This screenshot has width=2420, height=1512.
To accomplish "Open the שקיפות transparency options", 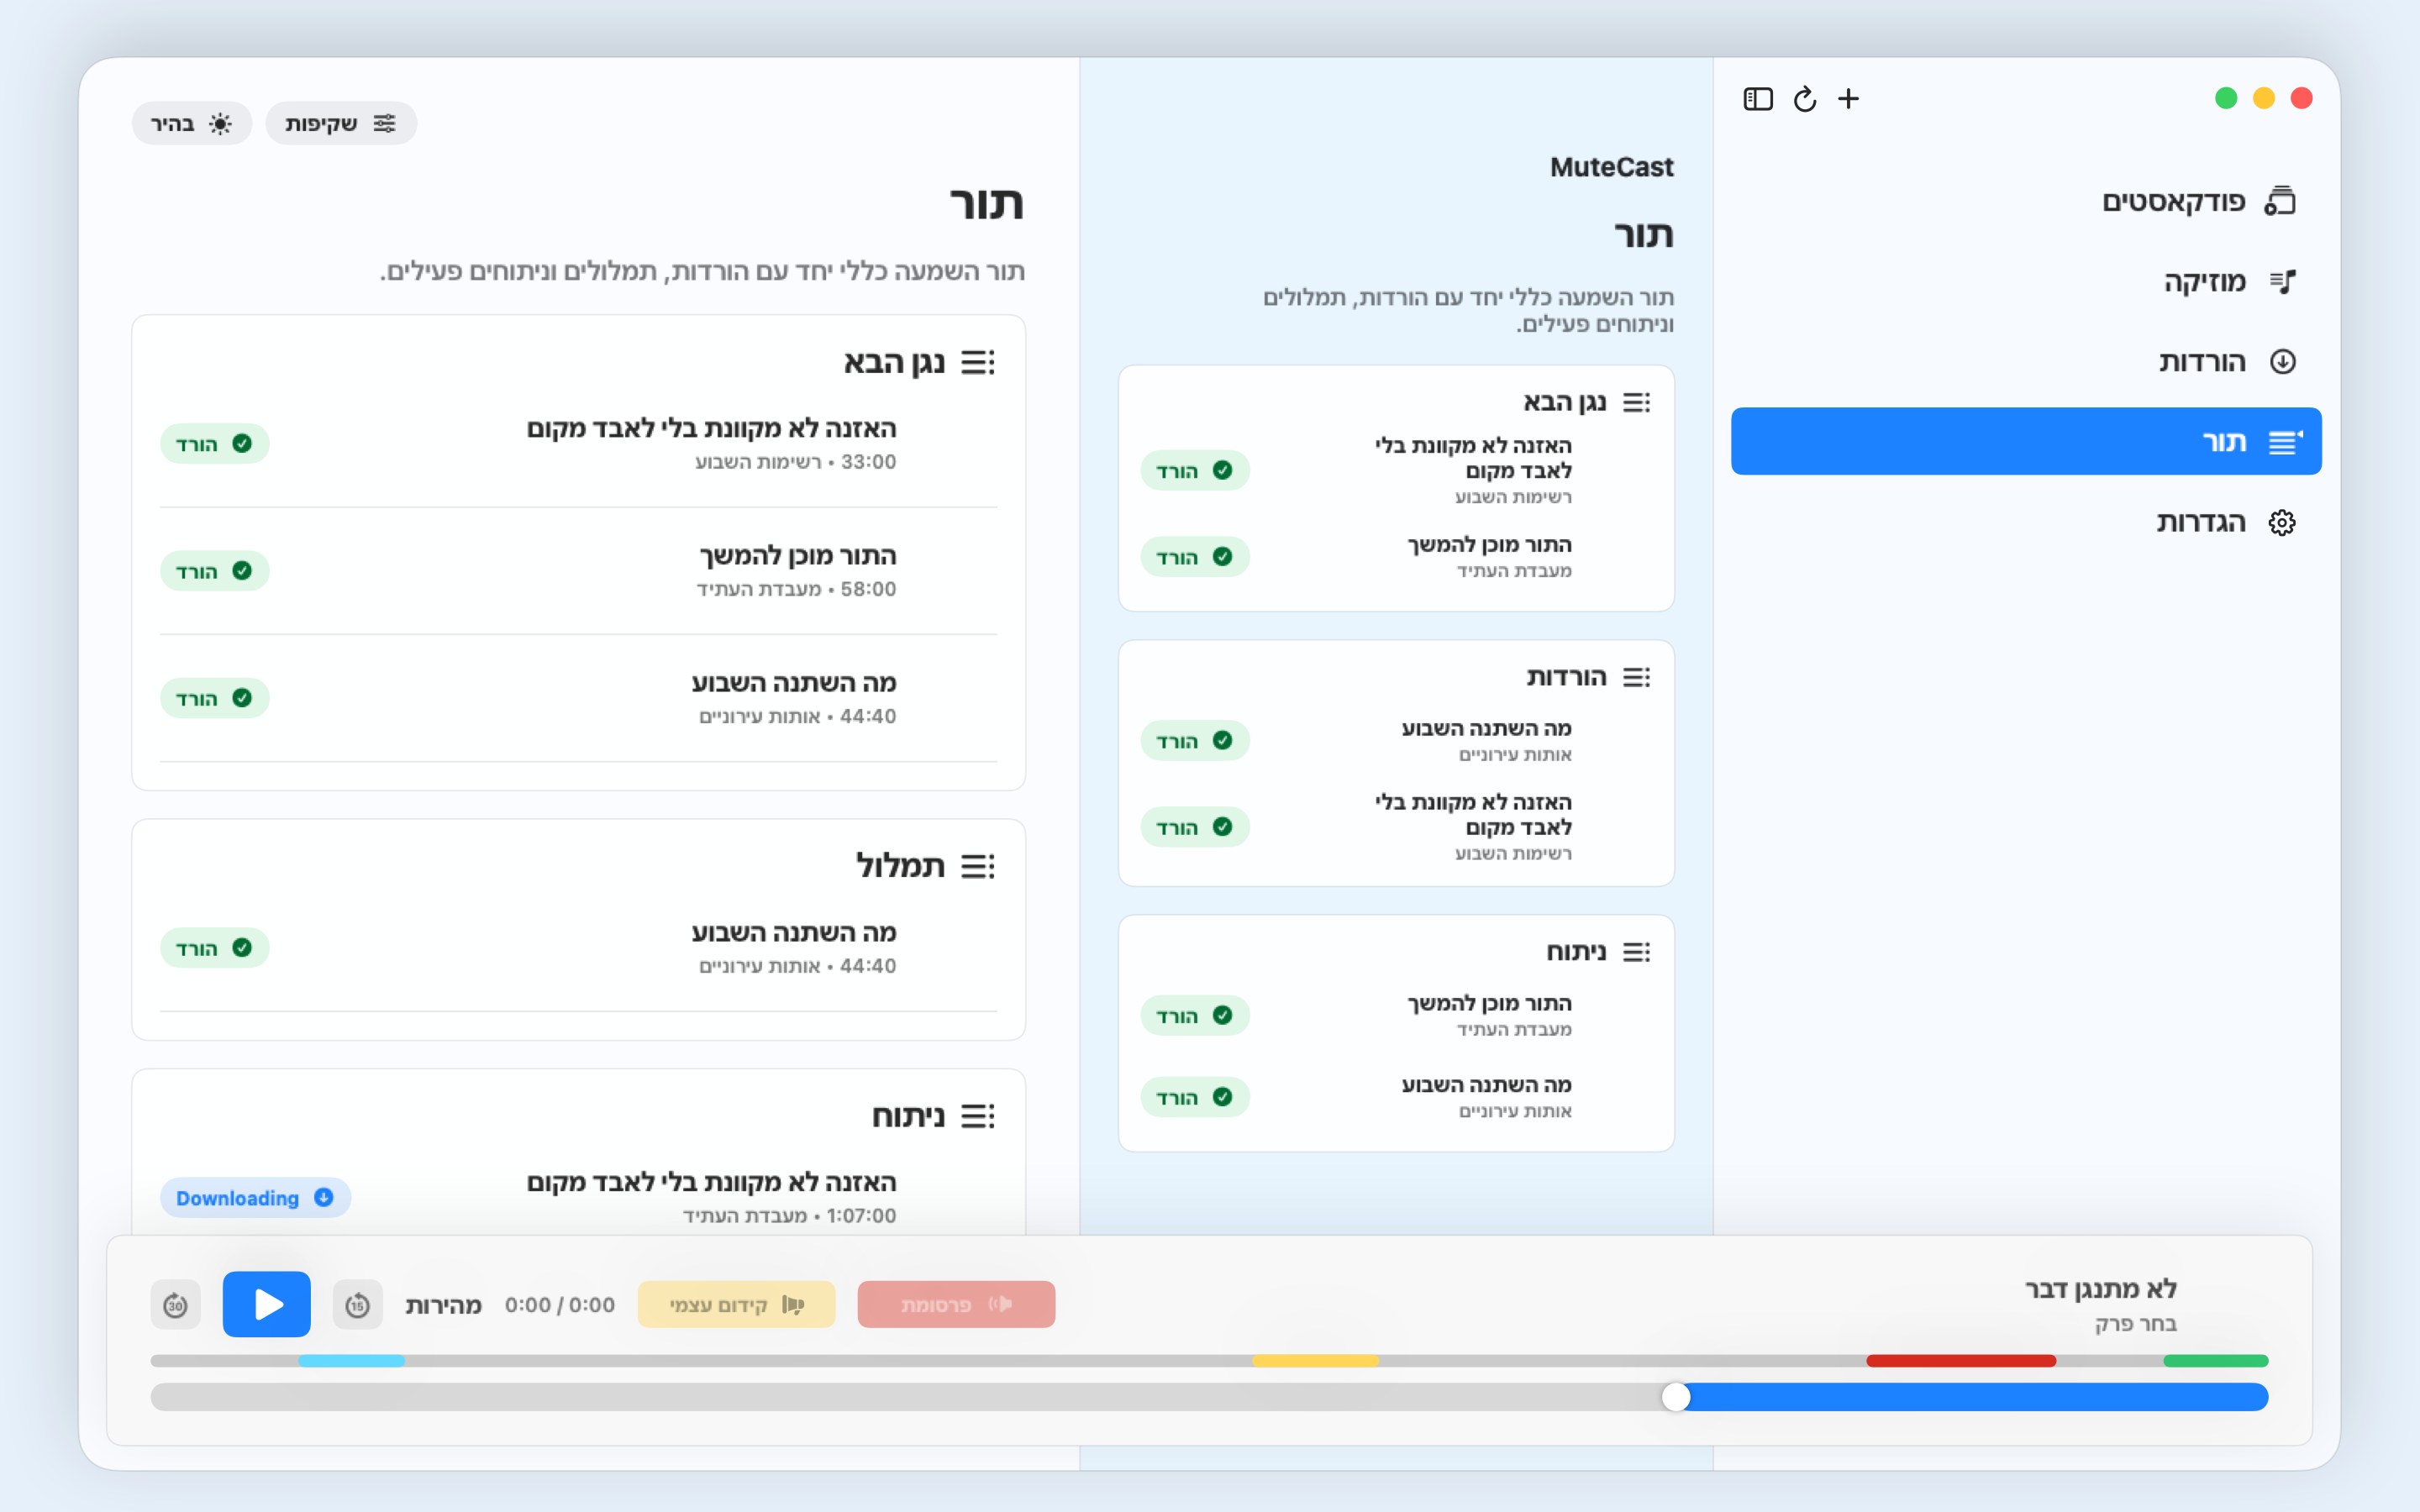I will pyautogui.click(x=340, y=123).
